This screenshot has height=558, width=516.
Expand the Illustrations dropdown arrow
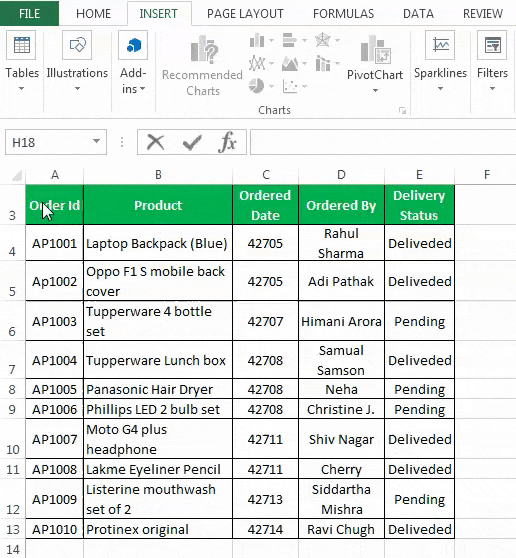tap(77, 88)
